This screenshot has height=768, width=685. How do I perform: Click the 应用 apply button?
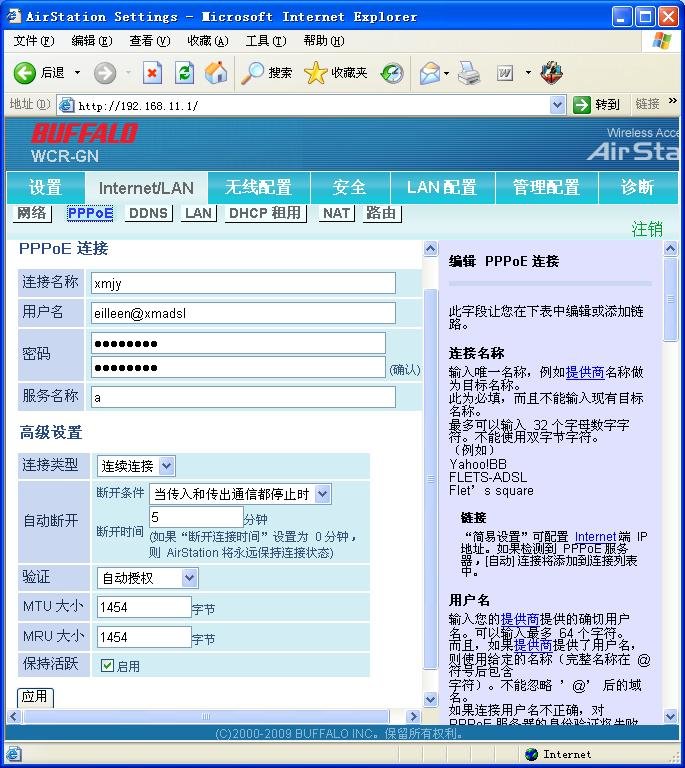tap(35, 696)
